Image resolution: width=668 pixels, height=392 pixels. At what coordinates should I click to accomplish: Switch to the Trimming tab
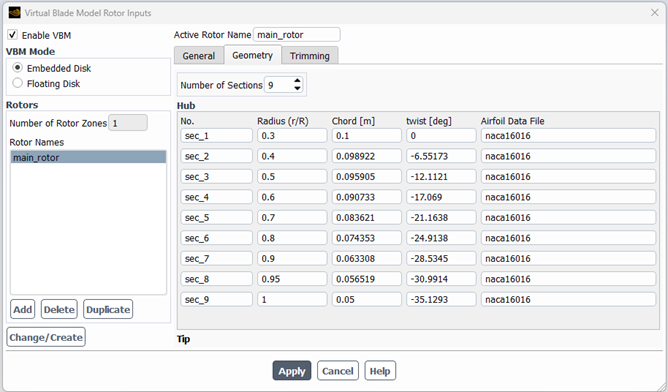click(310, 56)
